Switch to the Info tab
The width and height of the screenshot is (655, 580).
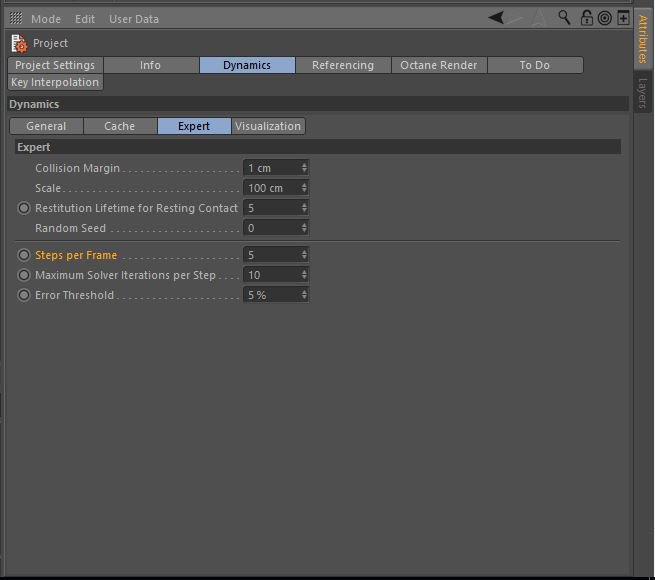point(150,65)
